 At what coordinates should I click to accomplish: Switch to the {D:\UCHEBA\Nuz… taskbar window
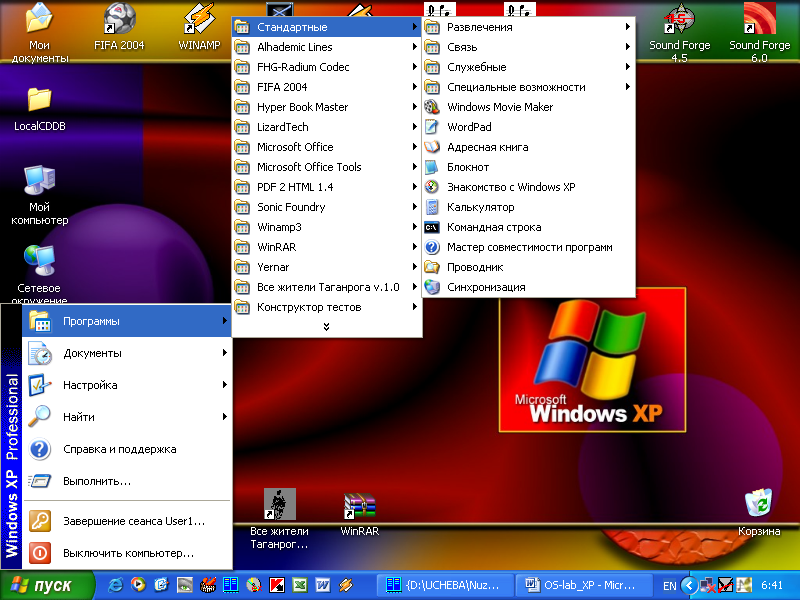(444, 585)
